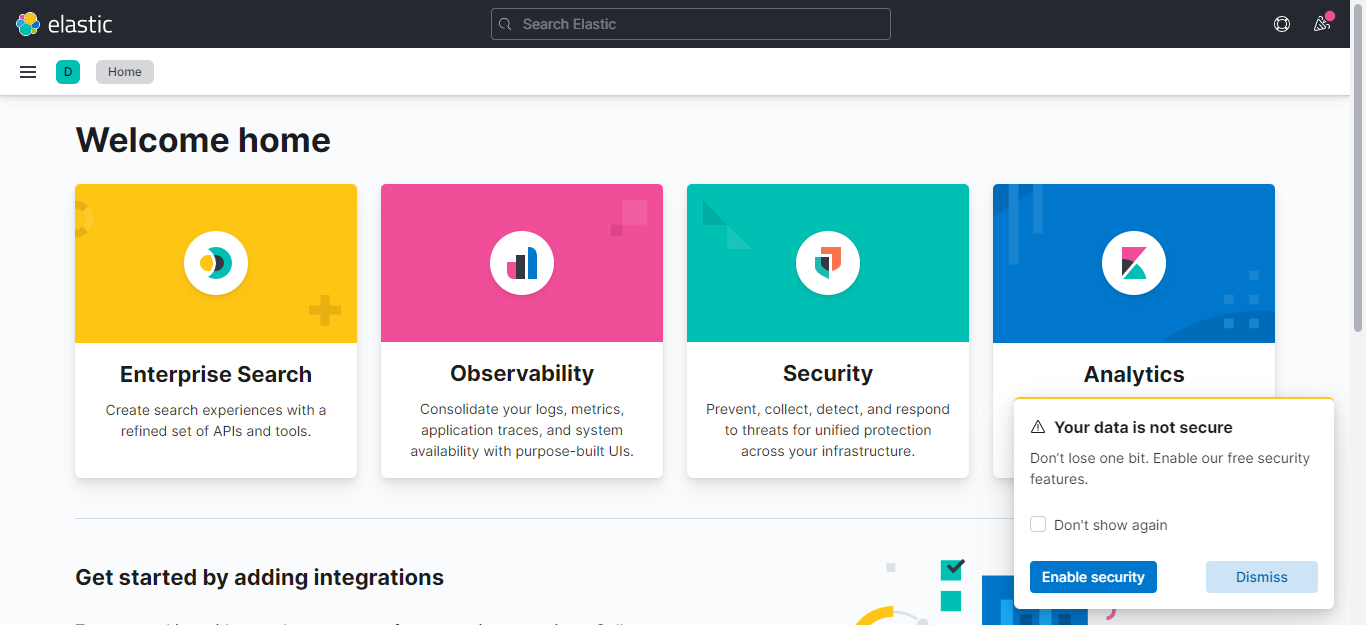Click the Observability description text
This screenshot has height=625, width=1366.
[522, 430]
